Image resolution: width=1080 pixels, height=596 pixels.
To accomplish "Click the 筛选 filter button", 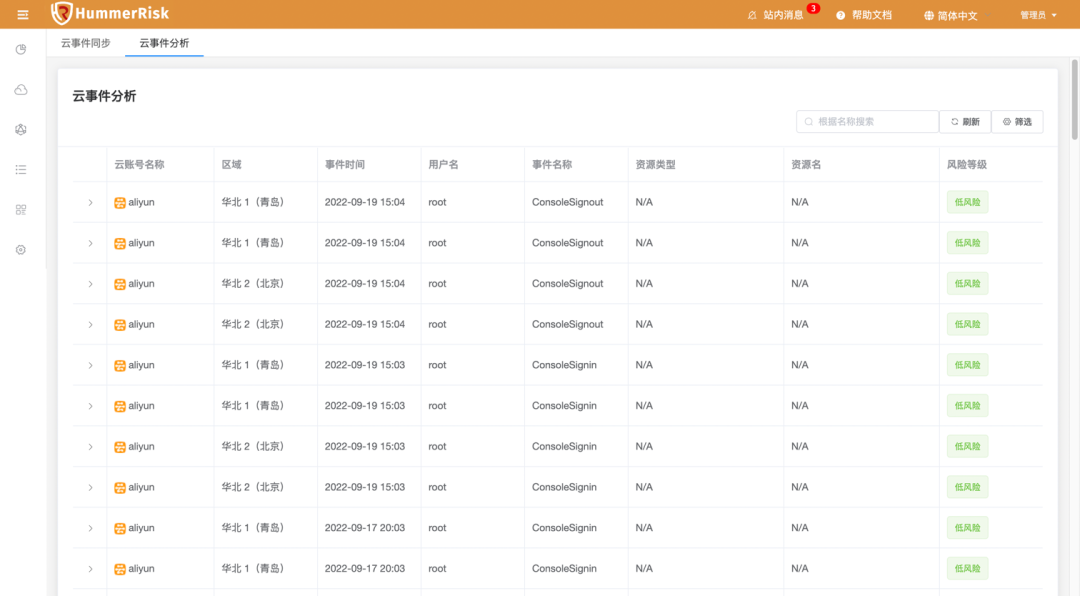I will point(1017,122).
